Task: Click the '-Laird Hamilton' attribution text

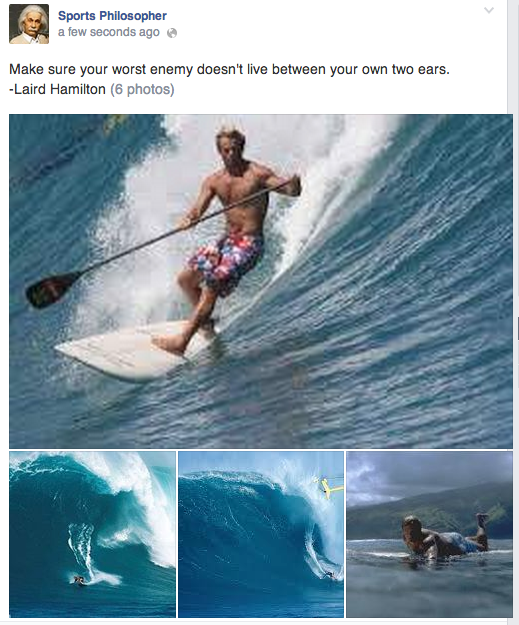Action: 57,89
